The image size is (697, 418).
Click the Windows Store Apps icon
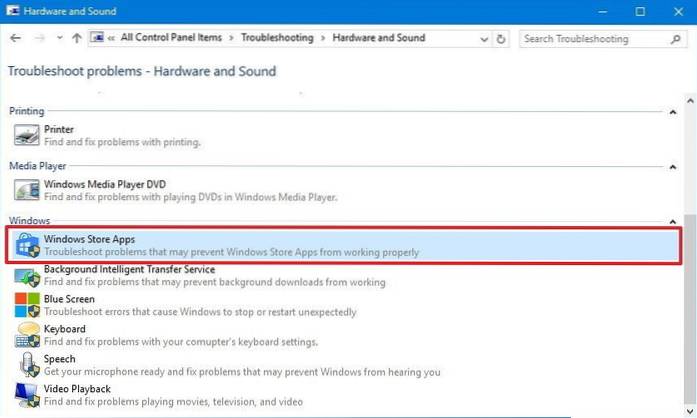click(25, 246)
